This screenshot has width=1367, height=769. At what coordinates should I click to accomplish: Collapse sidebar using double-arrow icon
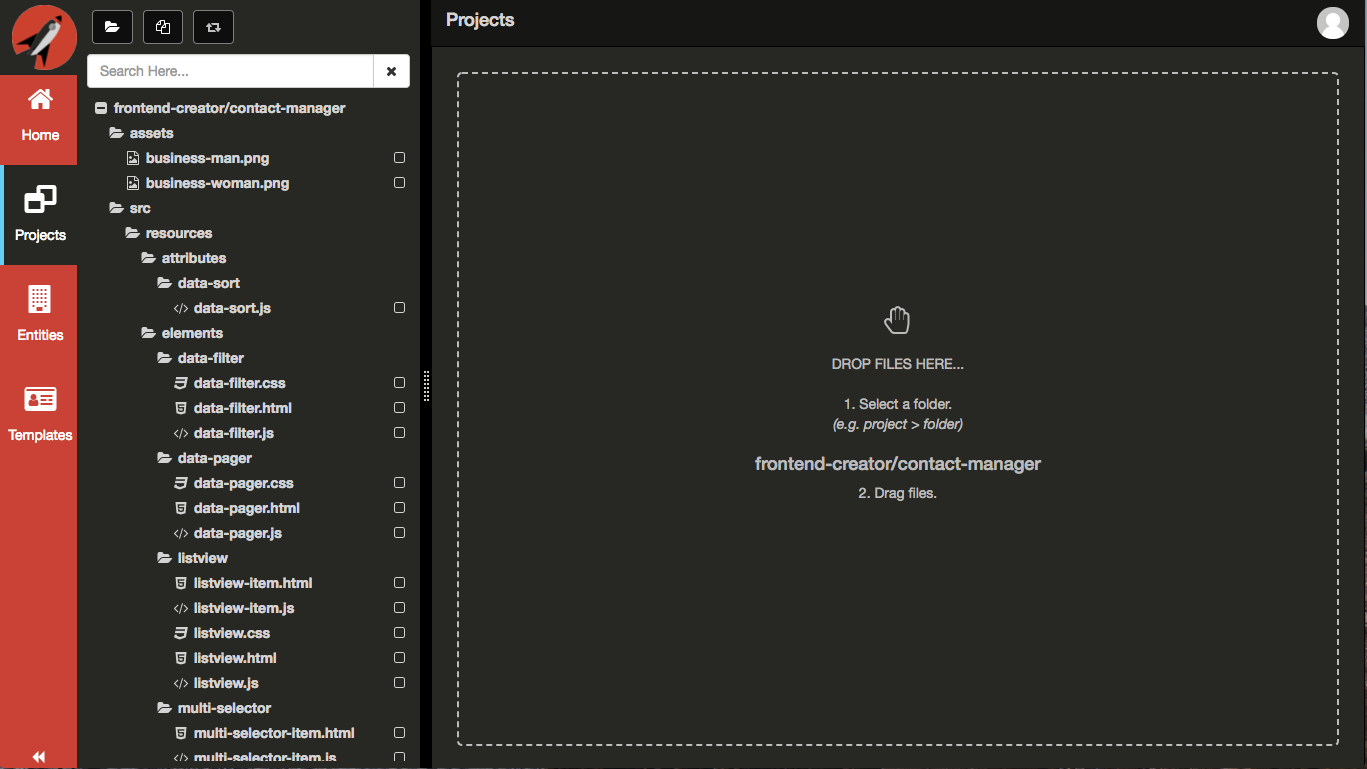39,757
